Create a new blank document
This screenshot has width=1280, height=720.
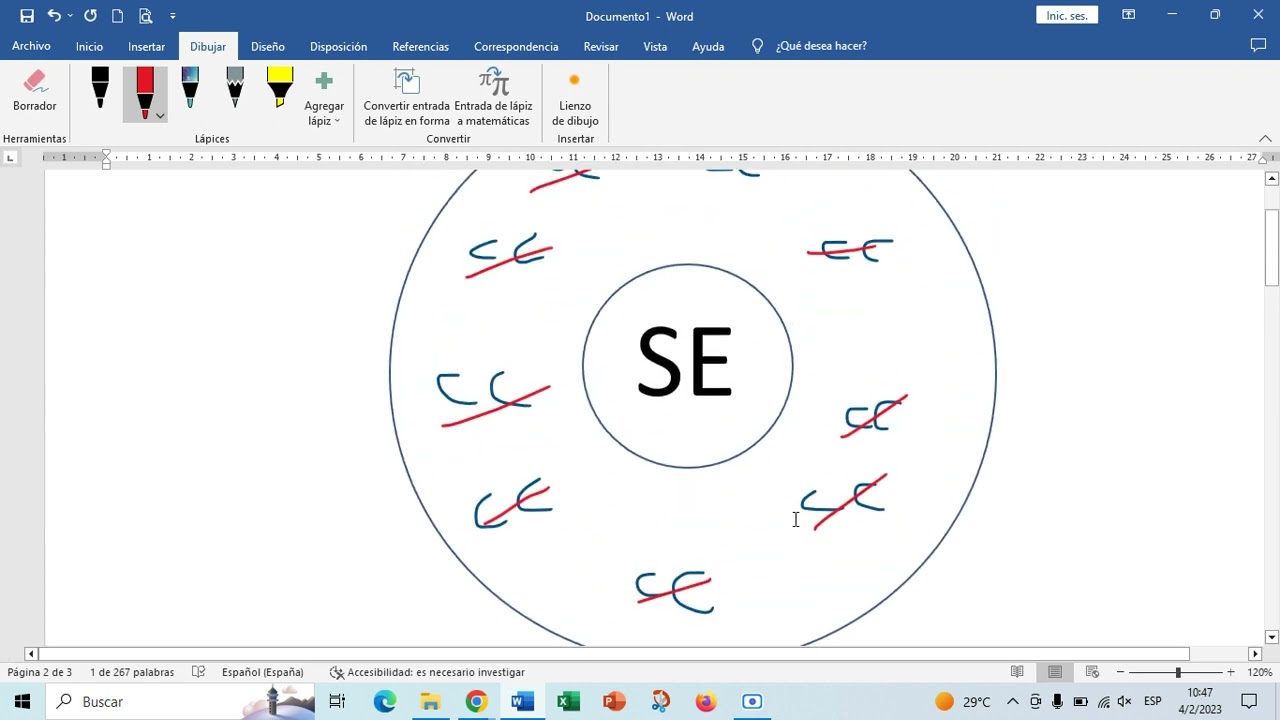(x=117, y=16)
